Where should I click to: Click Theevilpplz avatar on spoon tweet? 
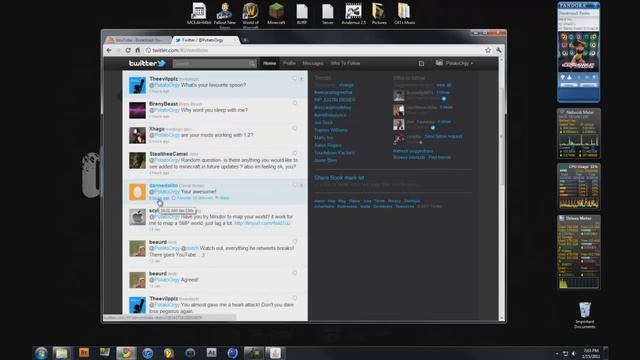(137, 85)
